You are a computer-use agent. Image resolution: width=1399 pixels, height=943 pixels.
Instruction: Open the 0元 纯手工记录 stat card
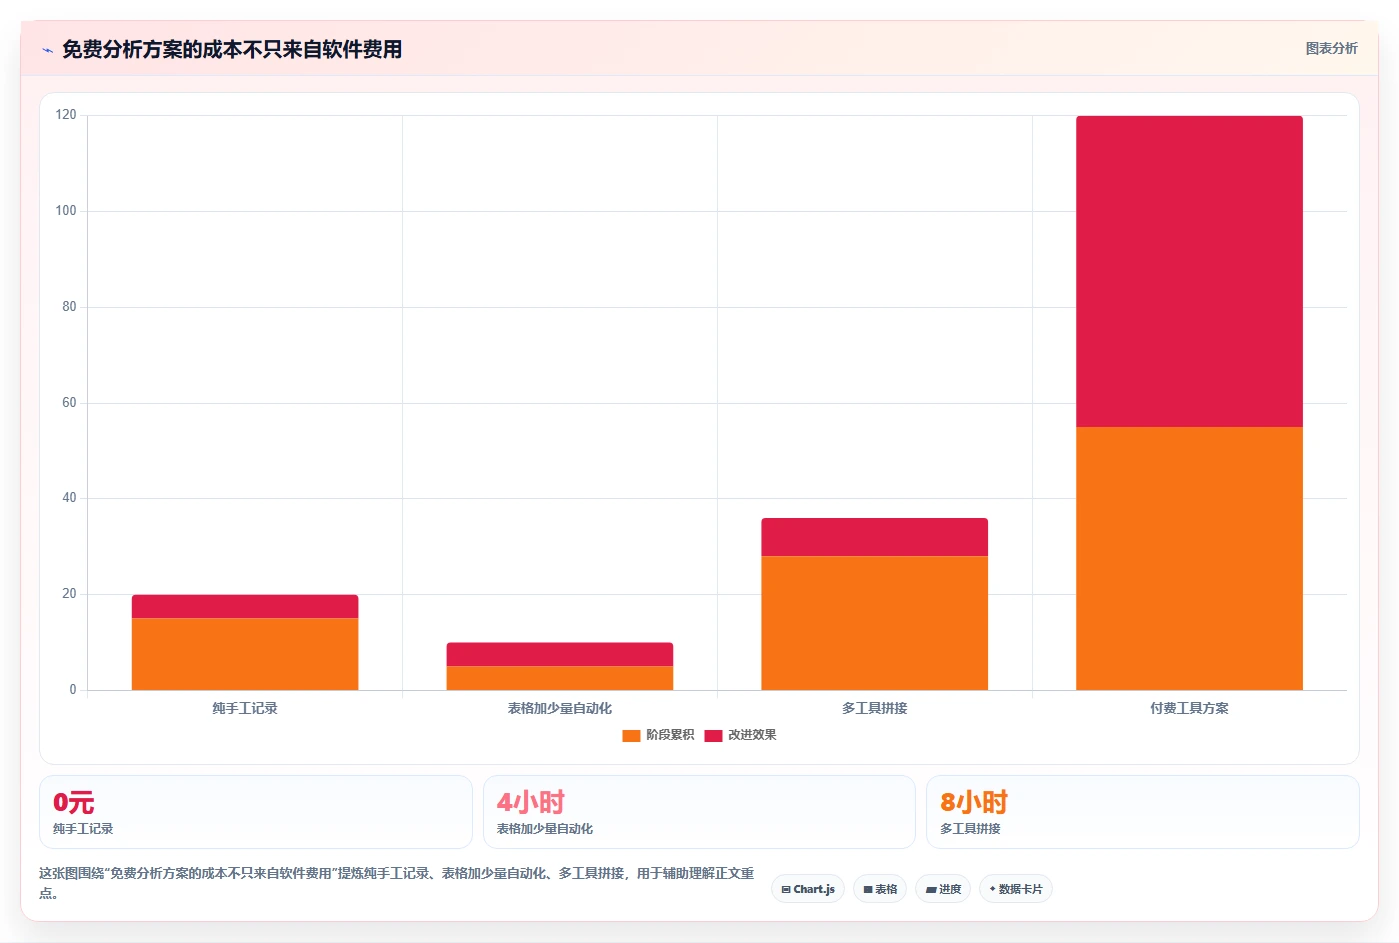256,812
